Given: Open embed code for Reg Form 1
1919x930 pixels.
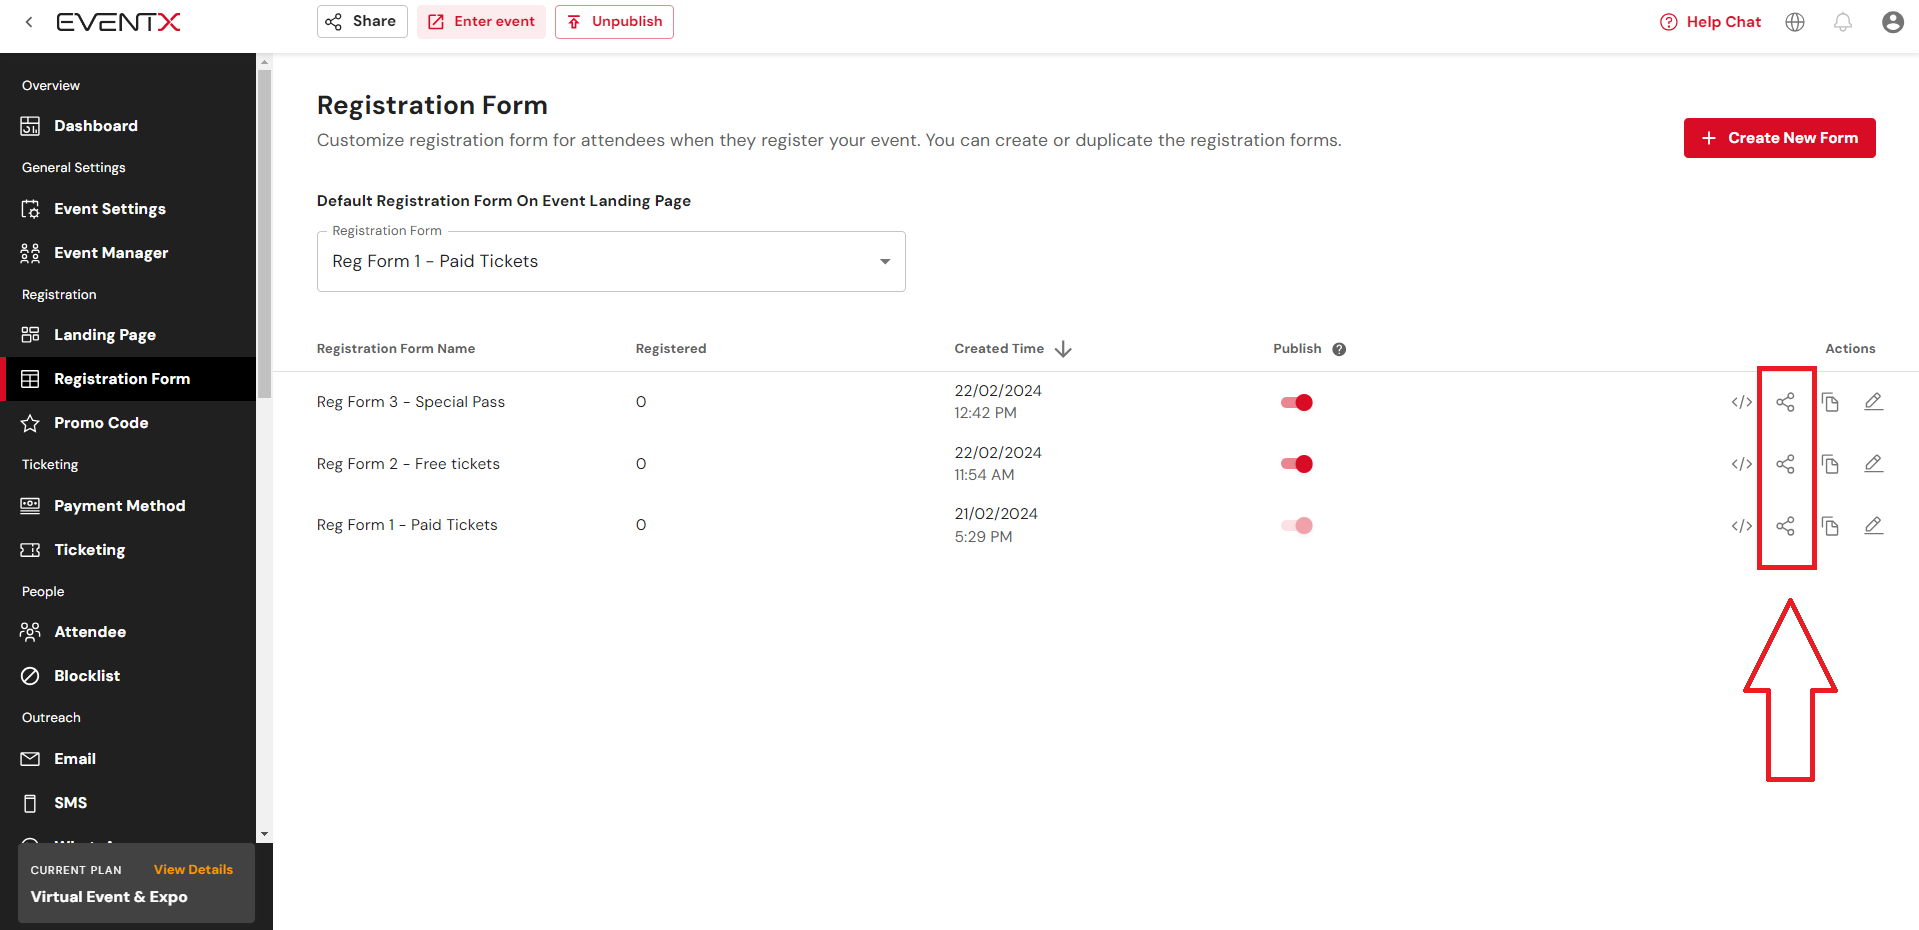Looking at the screenshot, I should point(1741,526).
